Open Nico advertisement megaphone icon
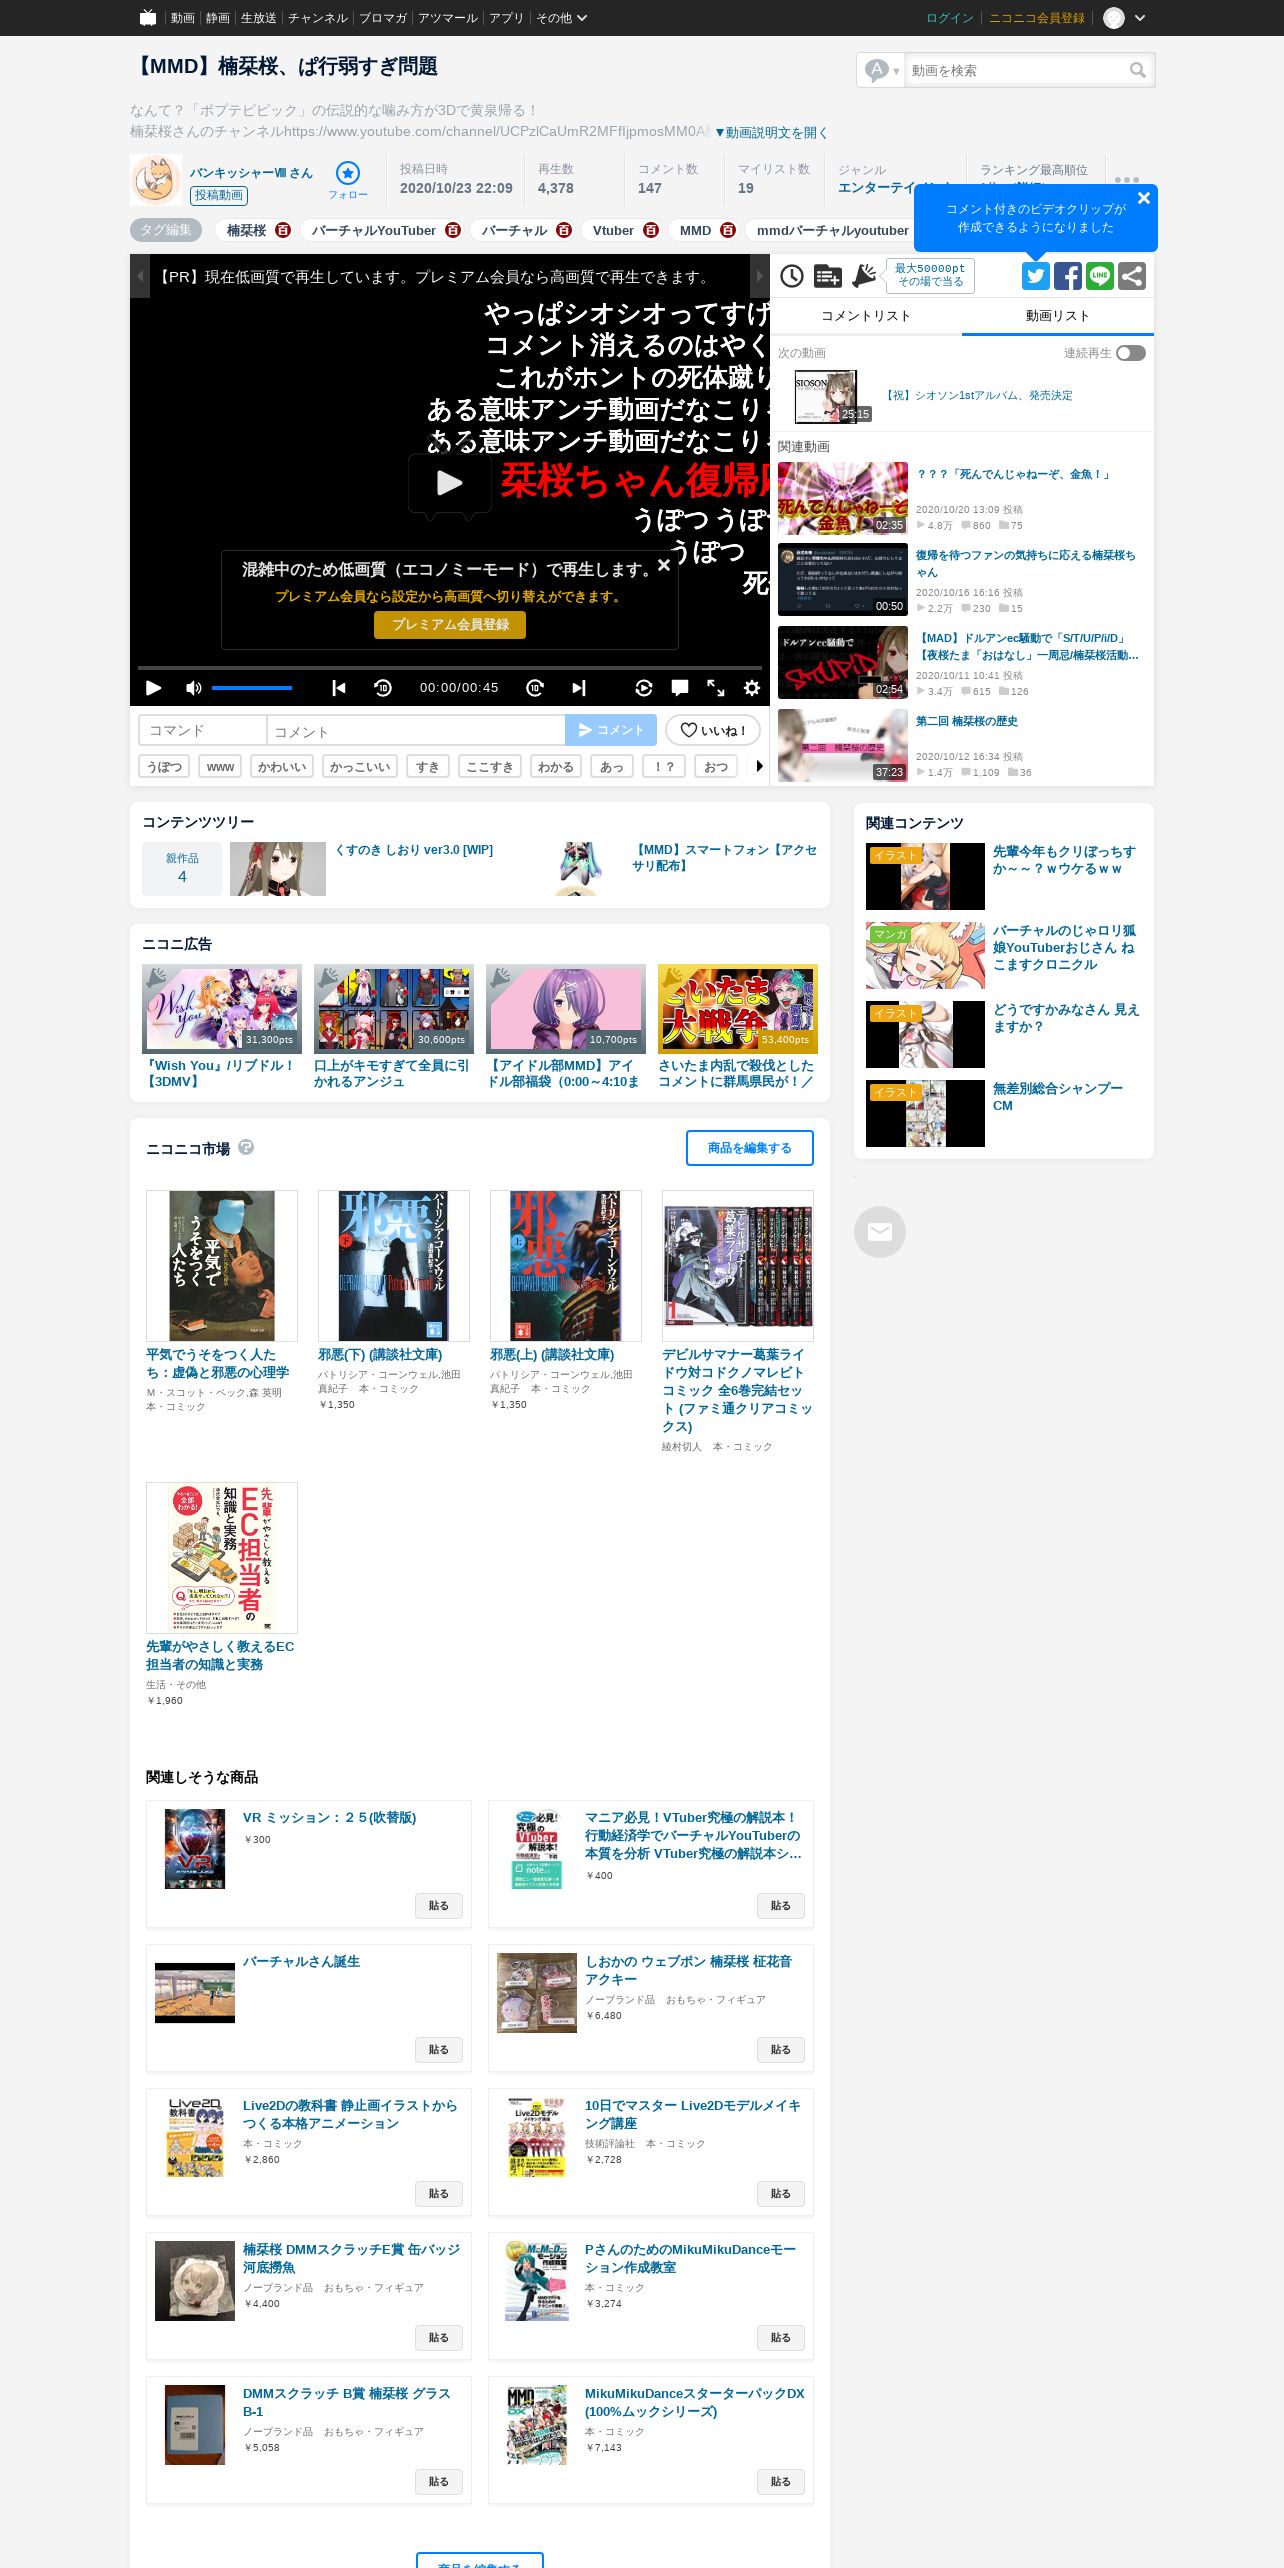This screenshot has height=2568, width=1284. click(863, 276)
